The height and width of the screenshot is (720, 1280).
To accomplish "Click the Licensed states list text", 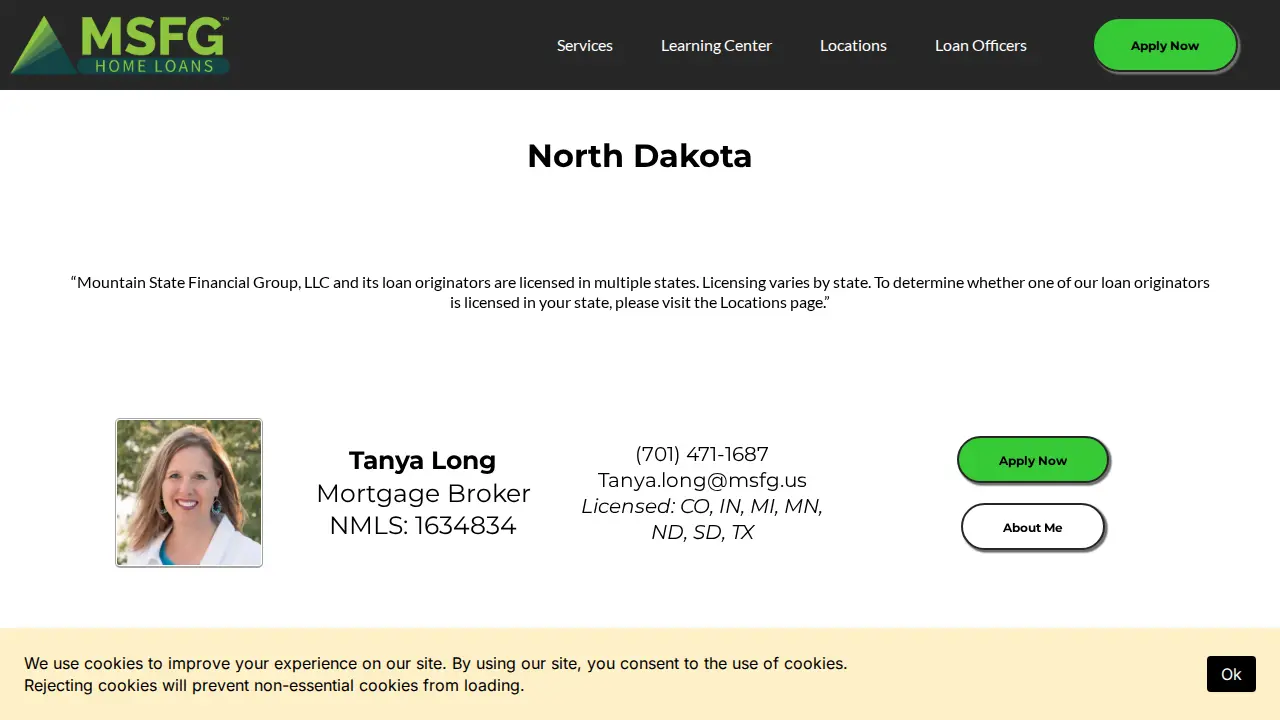I will 702,519.
